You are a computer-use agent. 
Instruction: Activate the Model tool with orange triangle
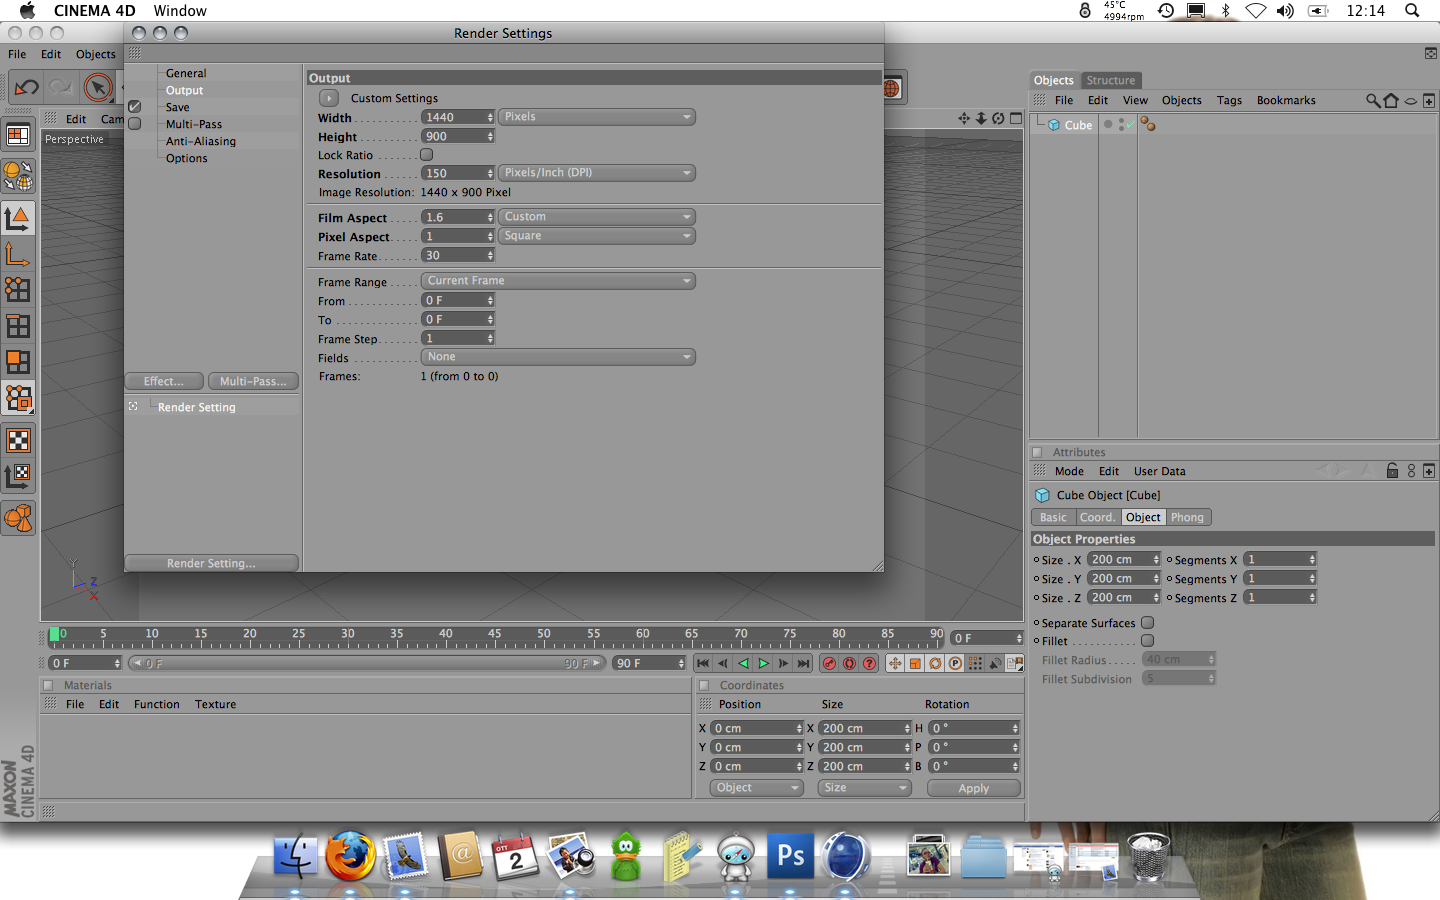click(18, 218)
